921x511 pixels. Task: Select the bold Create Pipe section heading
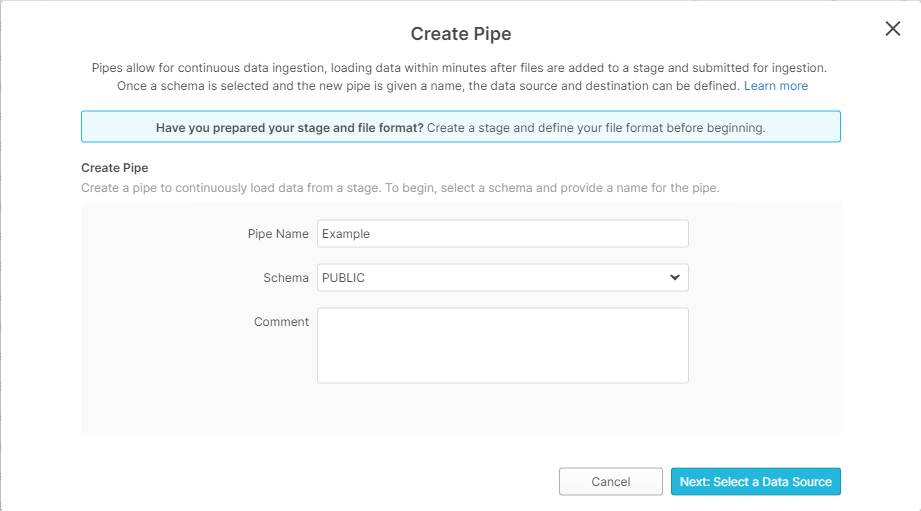[114, 168]
